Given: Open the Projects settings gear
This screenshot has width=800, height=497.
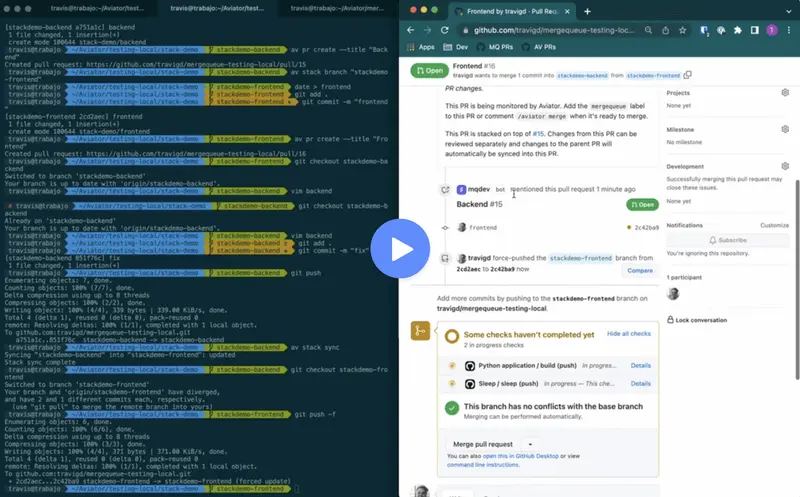Looking at the screenshot, I should [x=785, y=92].
